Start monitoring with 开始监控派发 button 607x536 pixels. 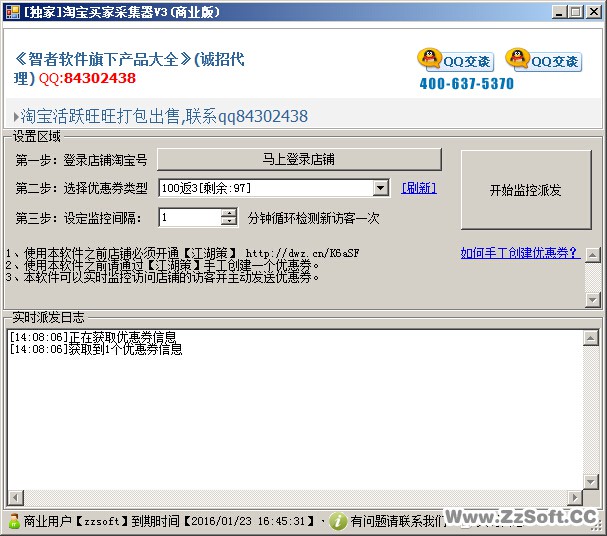click(526, 190)
